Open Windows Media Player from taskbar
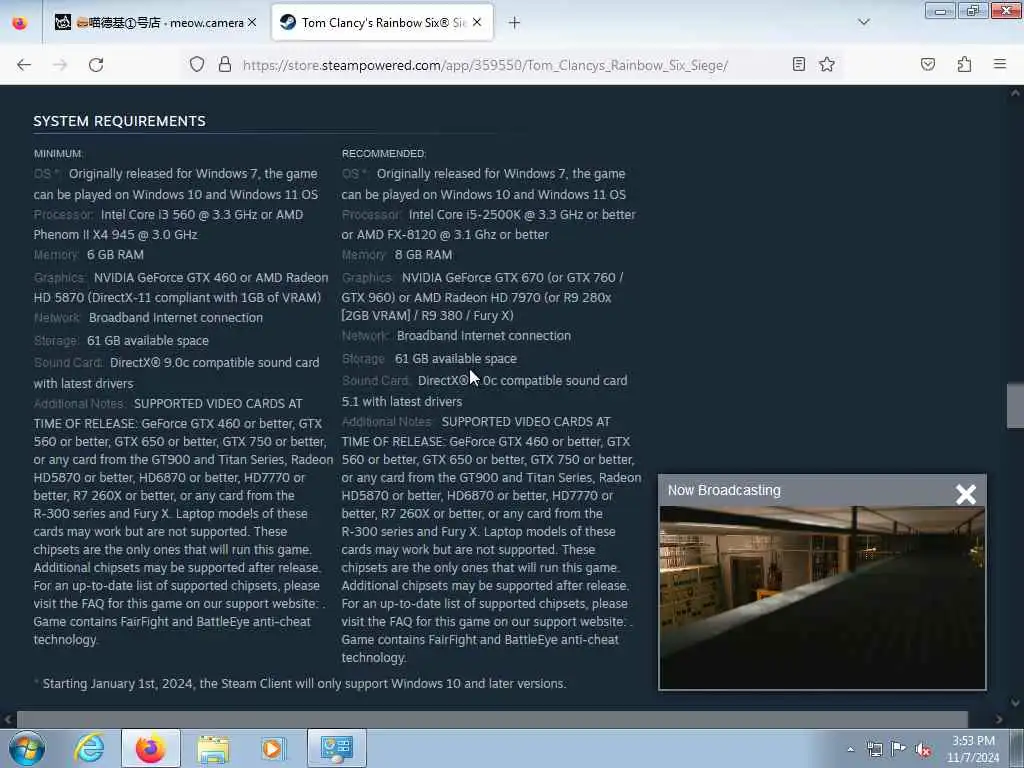Image resolution: width=1024 pixels, height=768 pixels. coord(273,748)
